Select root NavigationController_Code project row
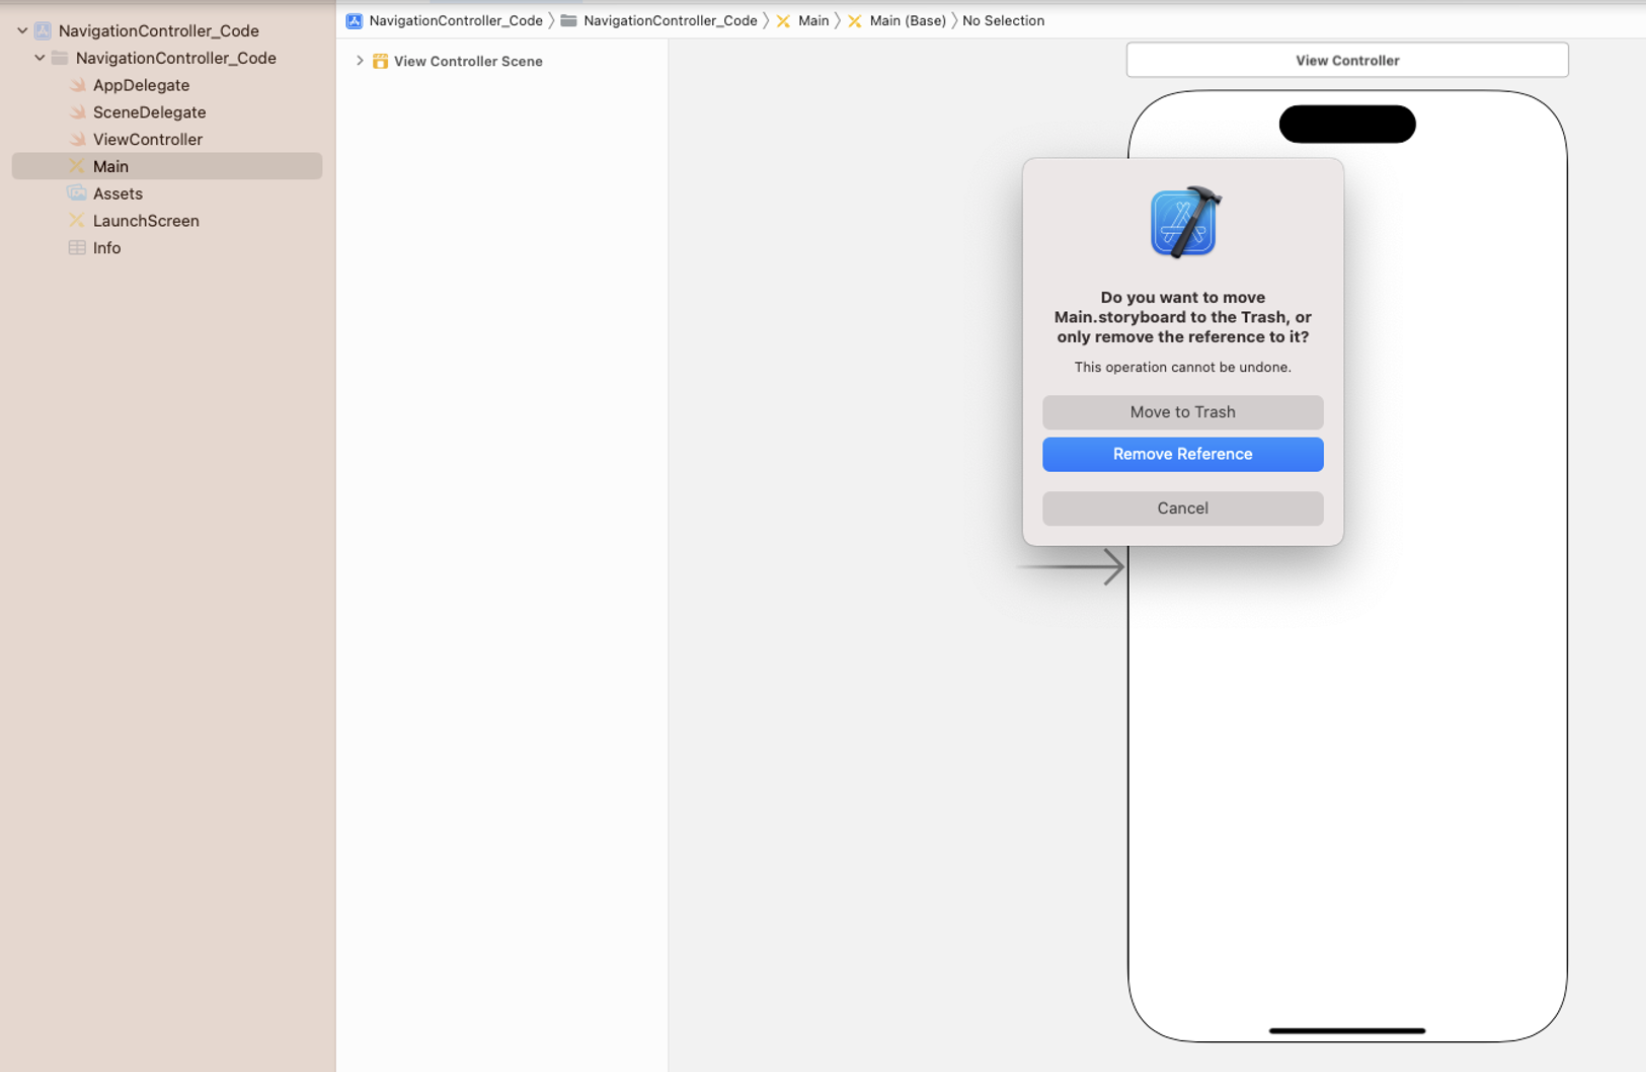 [x=158, y=31]
